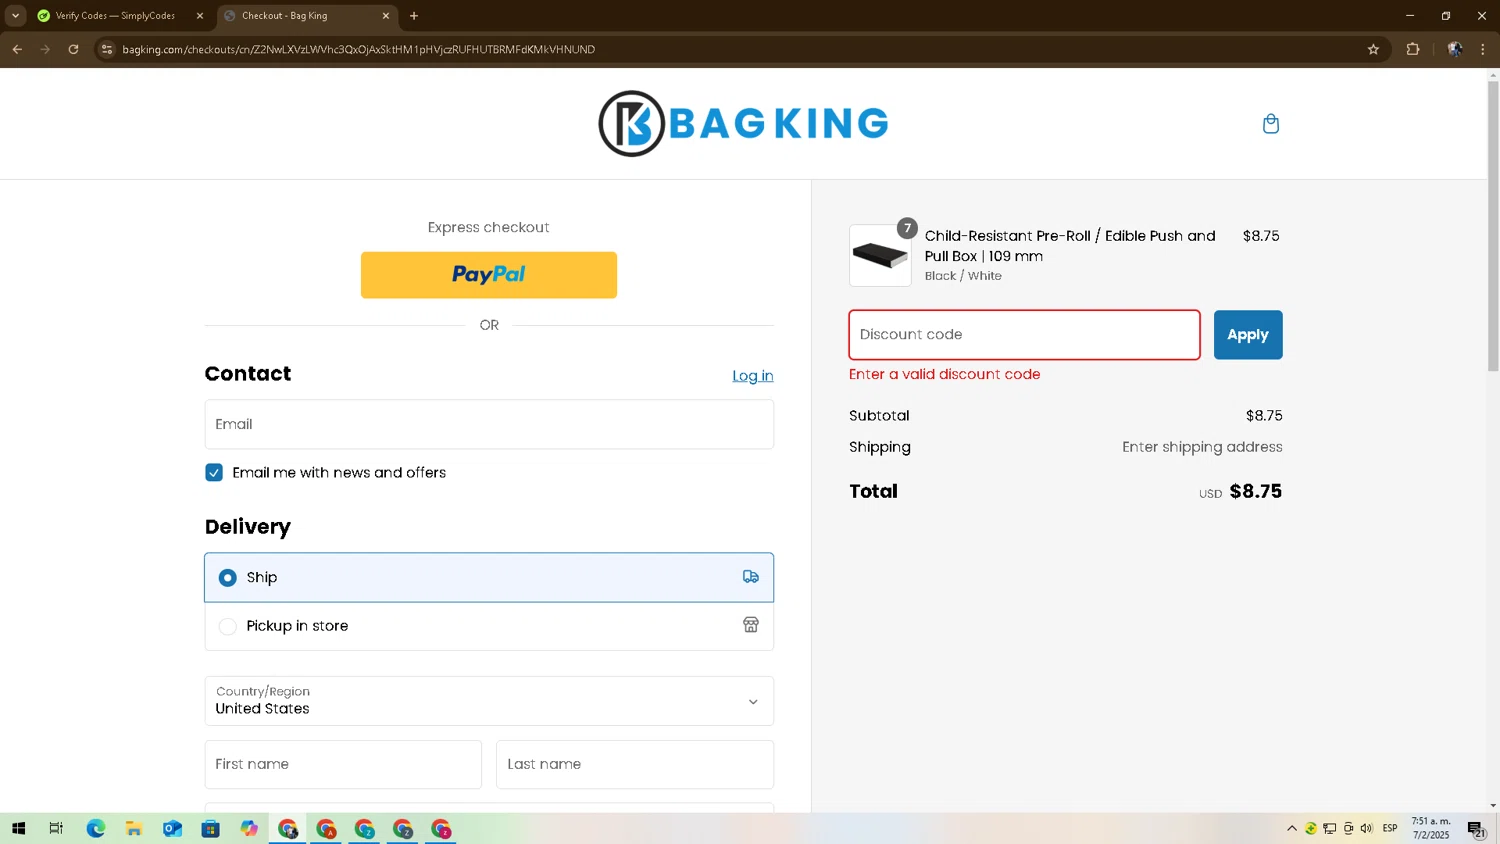Viewport: 1500px width, 844px height.
Task: Open the Windows Start menu
Action: pos(18,829)
